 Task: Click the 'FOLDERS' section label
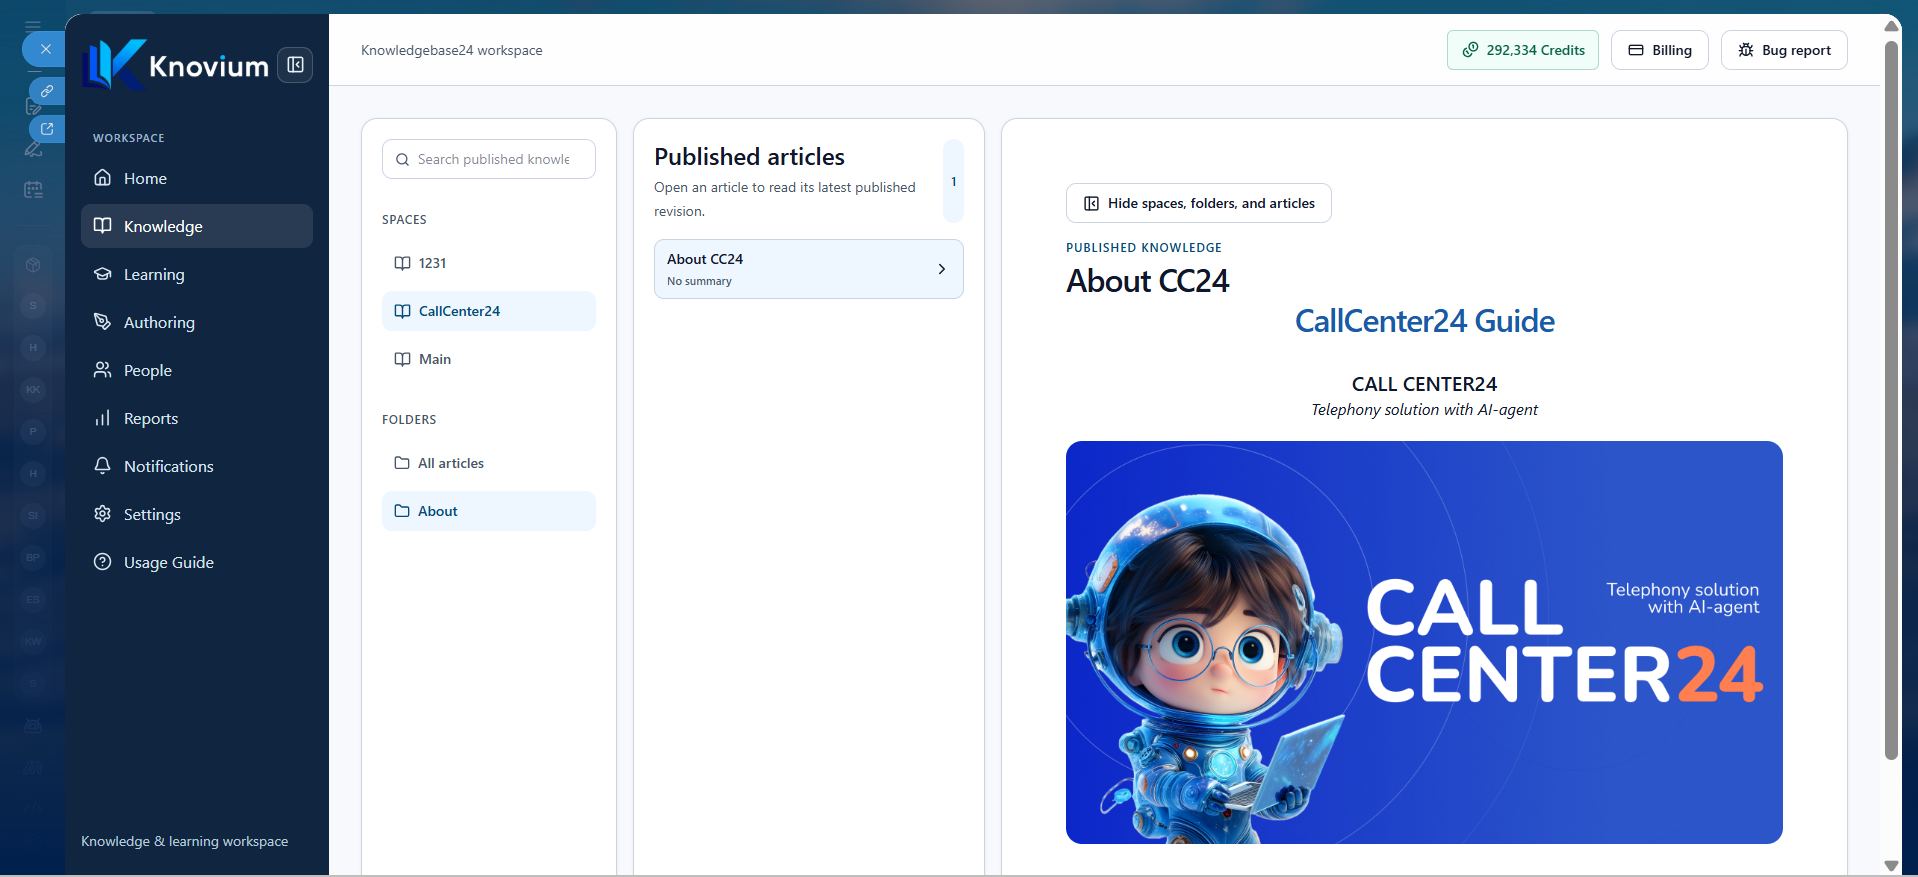coord(409,420)
